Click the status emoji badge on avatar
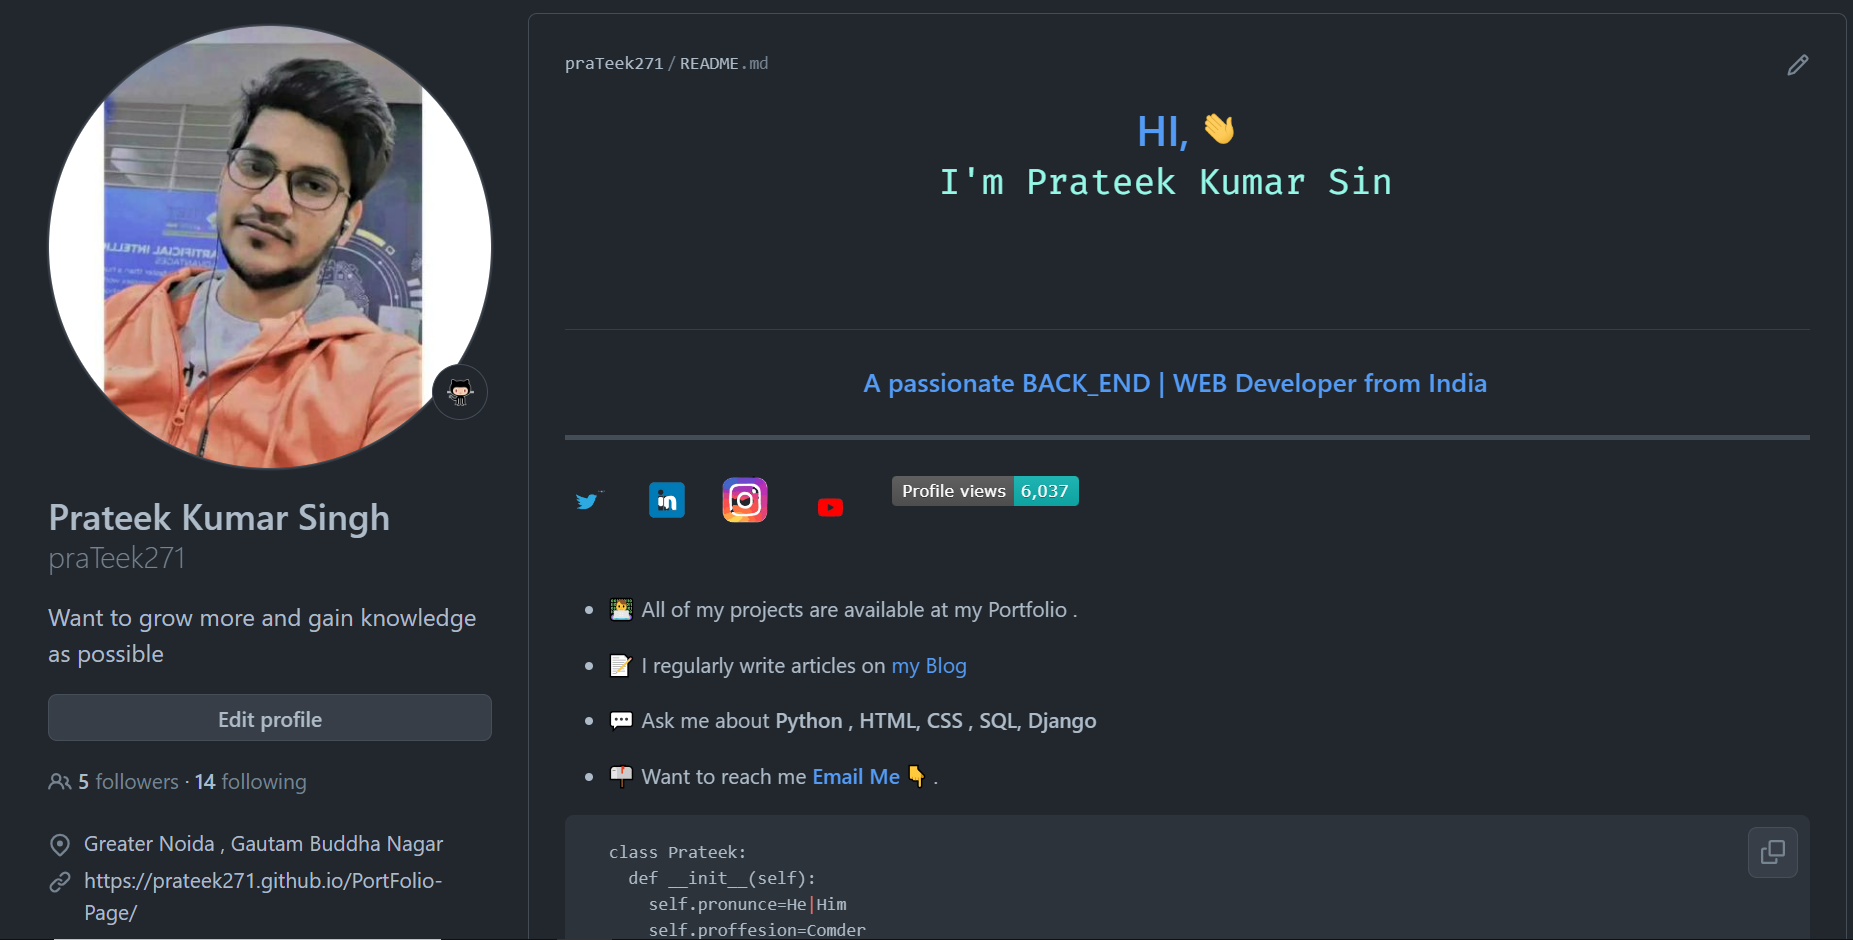The image size is (1853, 940). pos(460,391)
